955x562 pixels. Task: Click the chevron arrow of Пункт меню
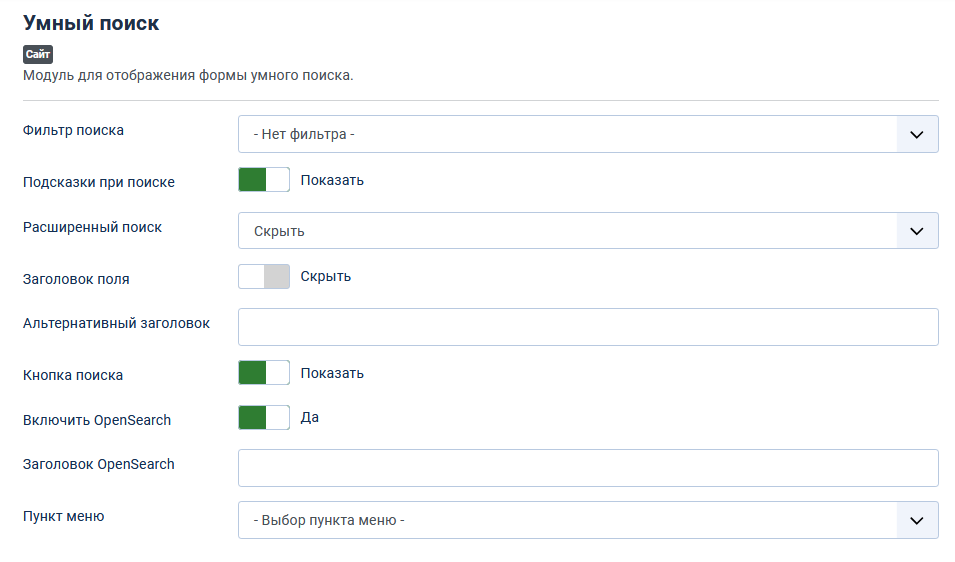coord(917,520)
